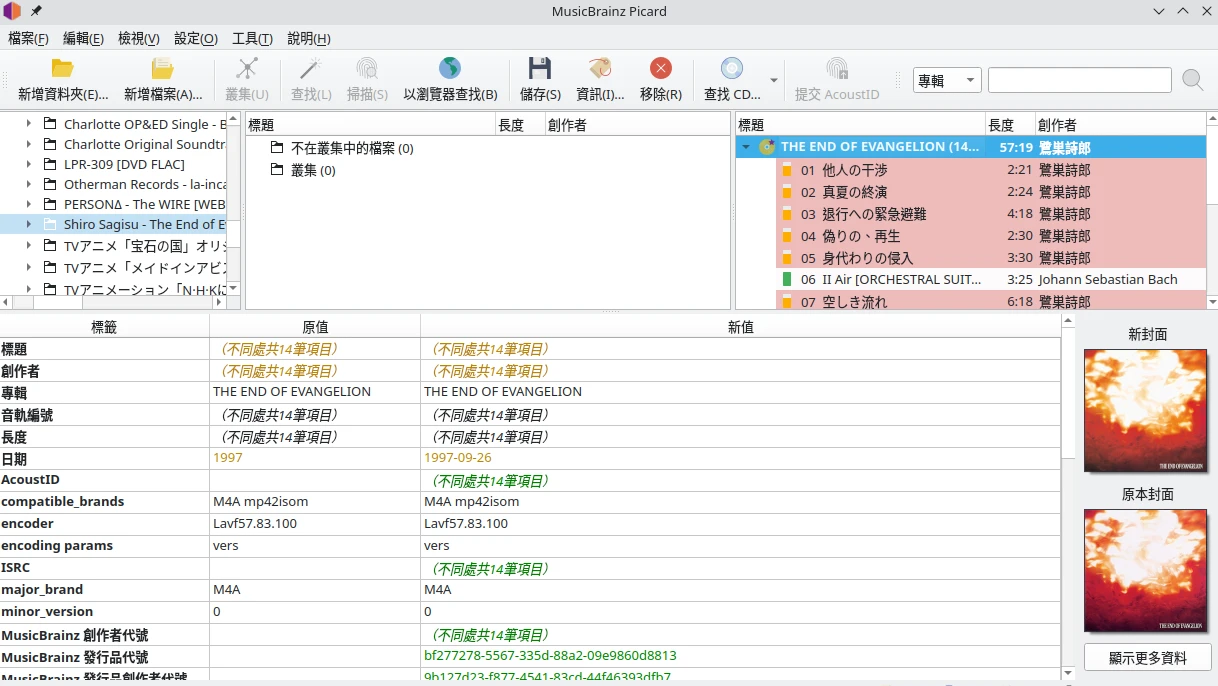Open Info (資訊) from the toolbar
Viewport: 1218px width, 686px height.
point(600,70)
